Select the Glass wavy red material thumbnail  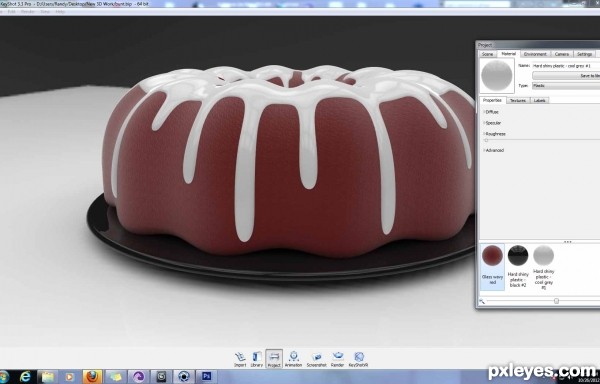492,267
